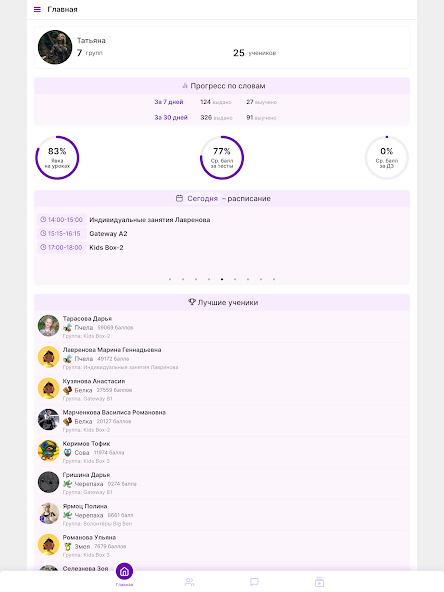The height and width of the screenshot is (592, 444).
Task: Open Татьяна's profile photo
Action: tap(55, 47)
